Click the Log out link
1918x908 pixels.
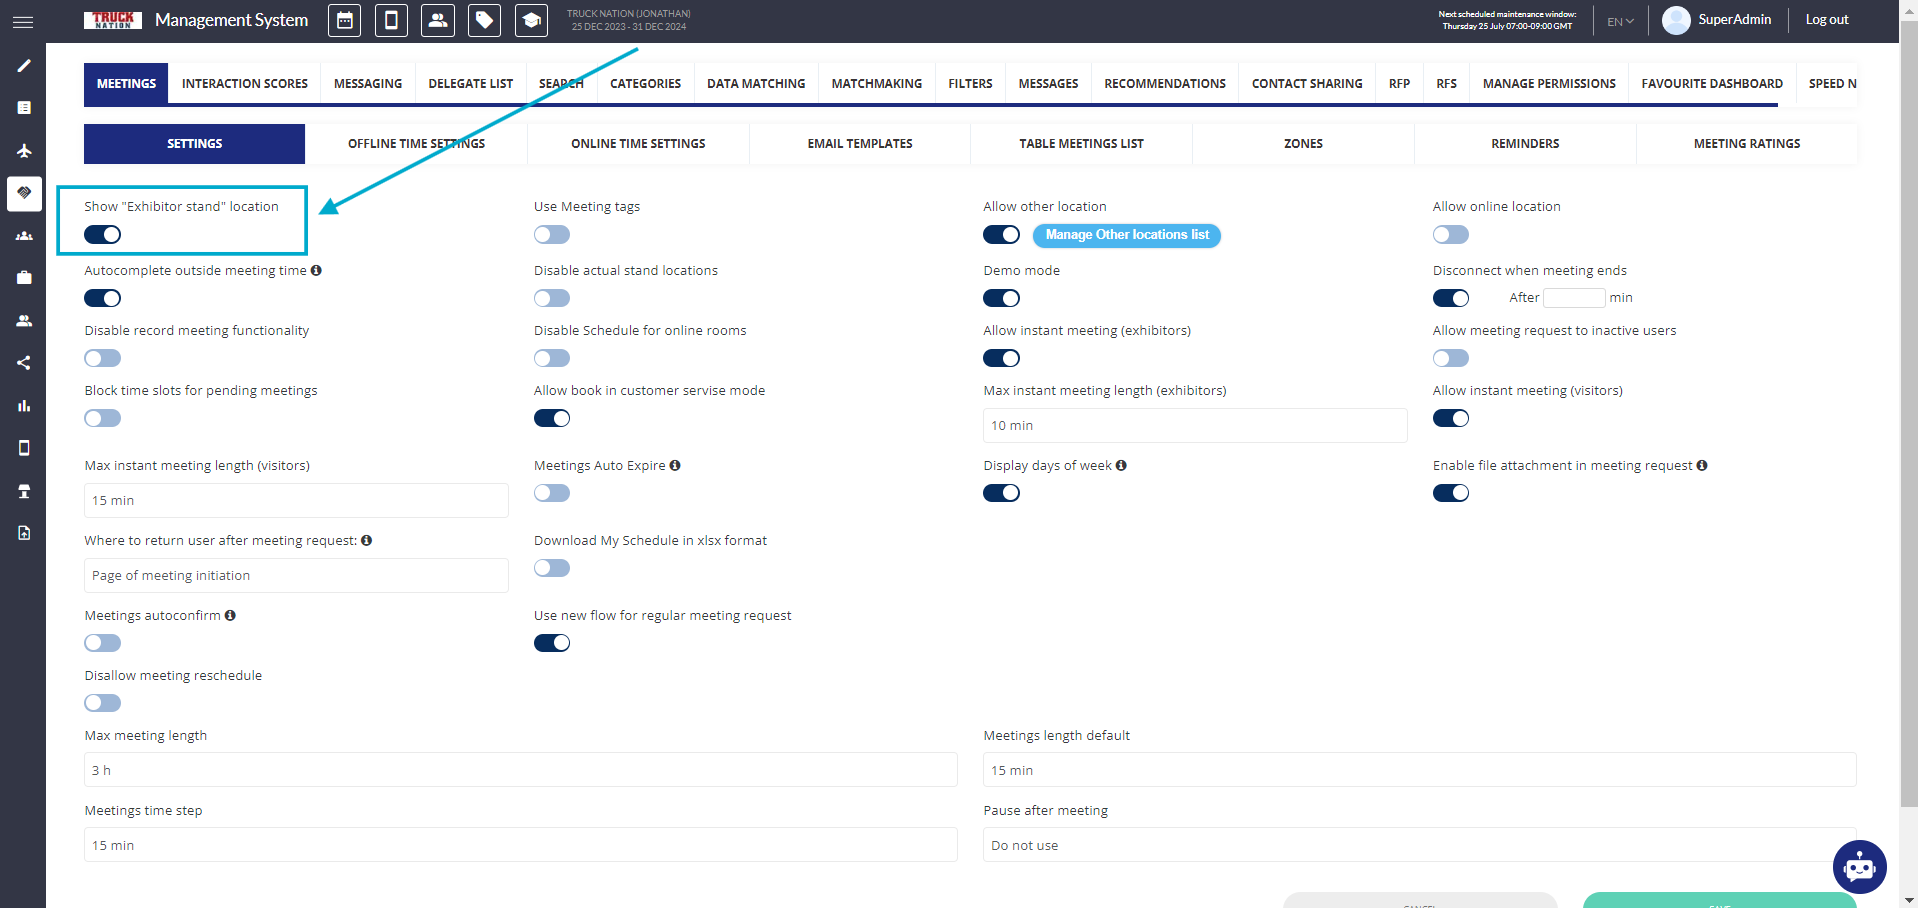click(1826, 20)
